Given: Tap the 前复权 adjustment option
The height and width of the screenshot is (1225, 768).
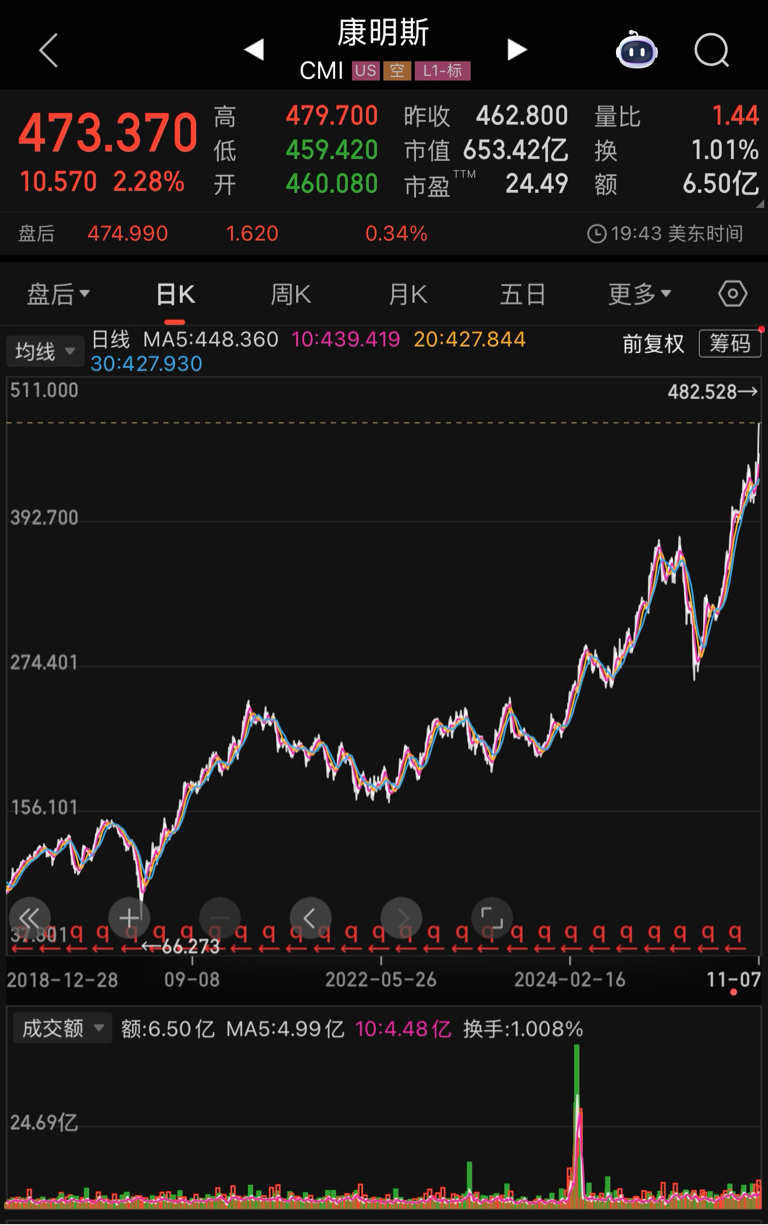Looking at the screenshot, I should tap(653, 344).
